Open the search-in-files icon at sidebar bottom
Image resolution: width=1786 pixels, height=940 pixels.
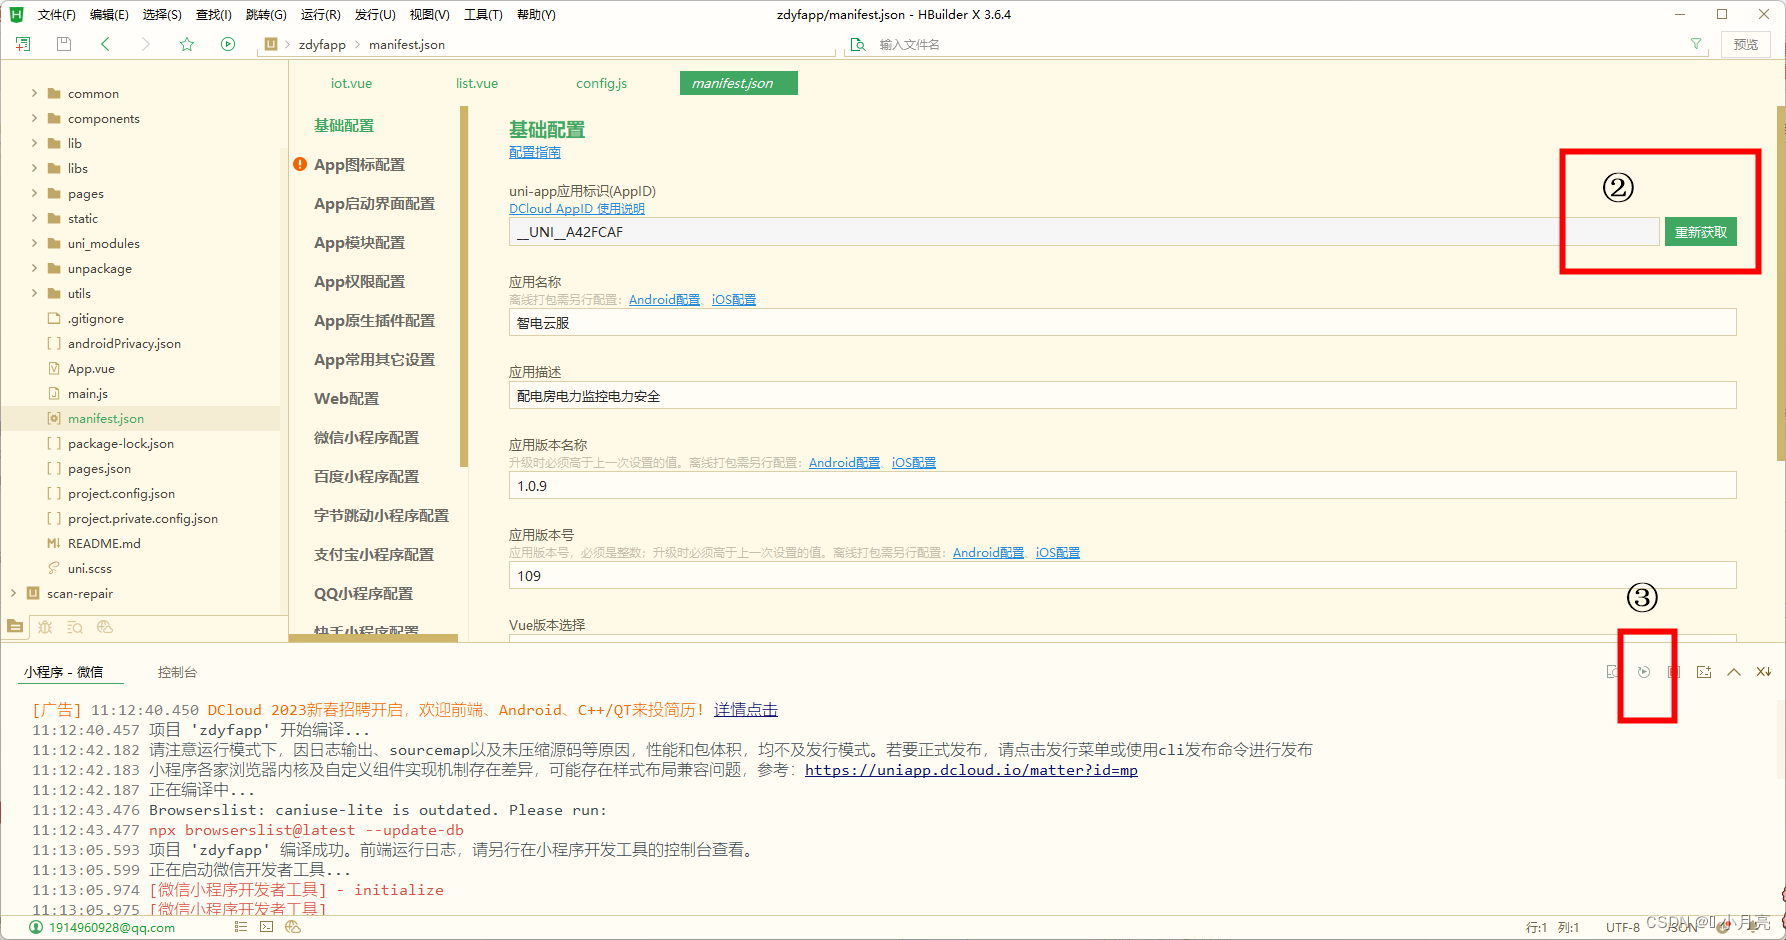(x=75, y=627)
